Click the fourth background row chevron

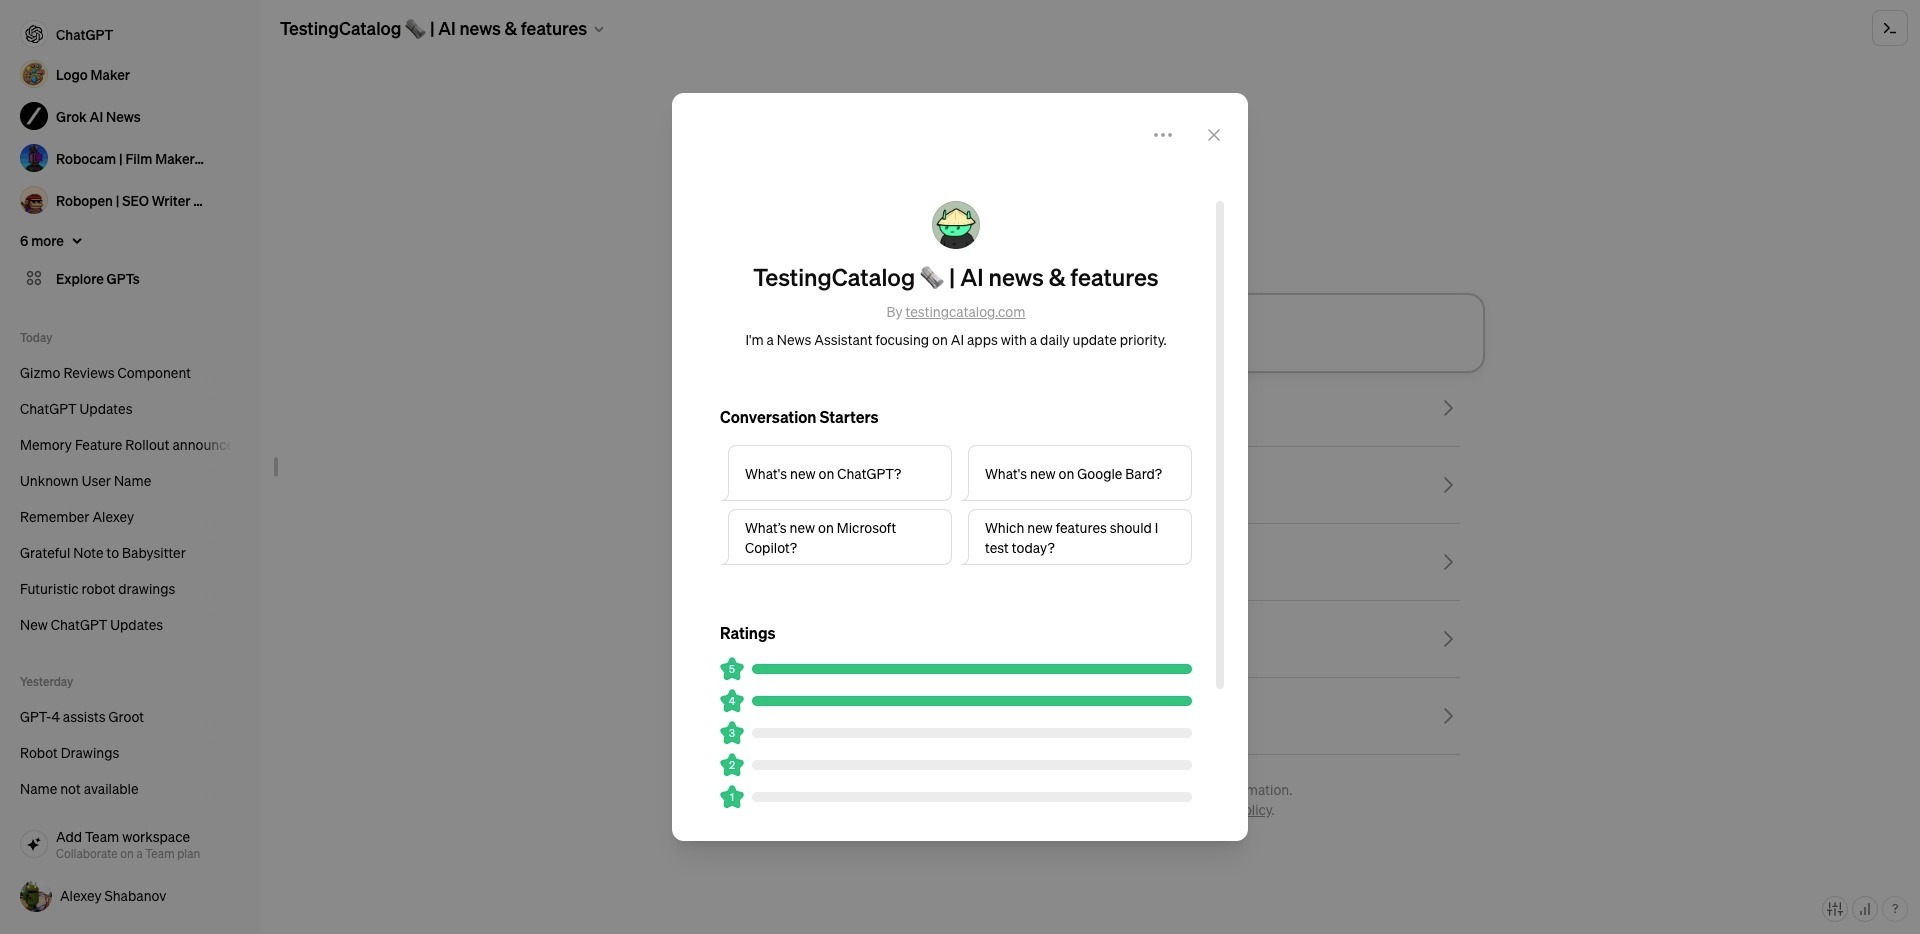click(x=1448, y=639)
